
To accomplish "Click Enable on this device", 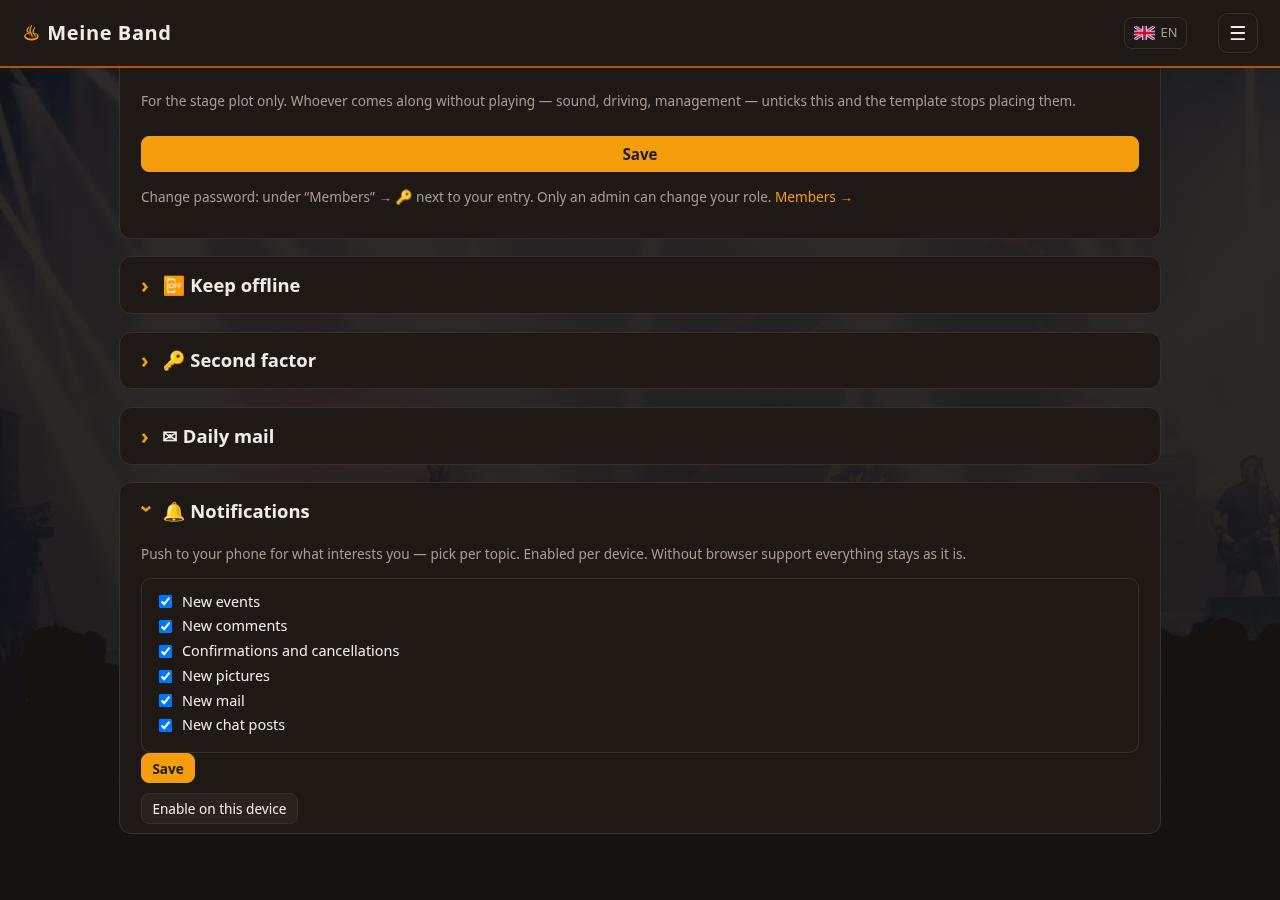I will [x=219, y=809].
